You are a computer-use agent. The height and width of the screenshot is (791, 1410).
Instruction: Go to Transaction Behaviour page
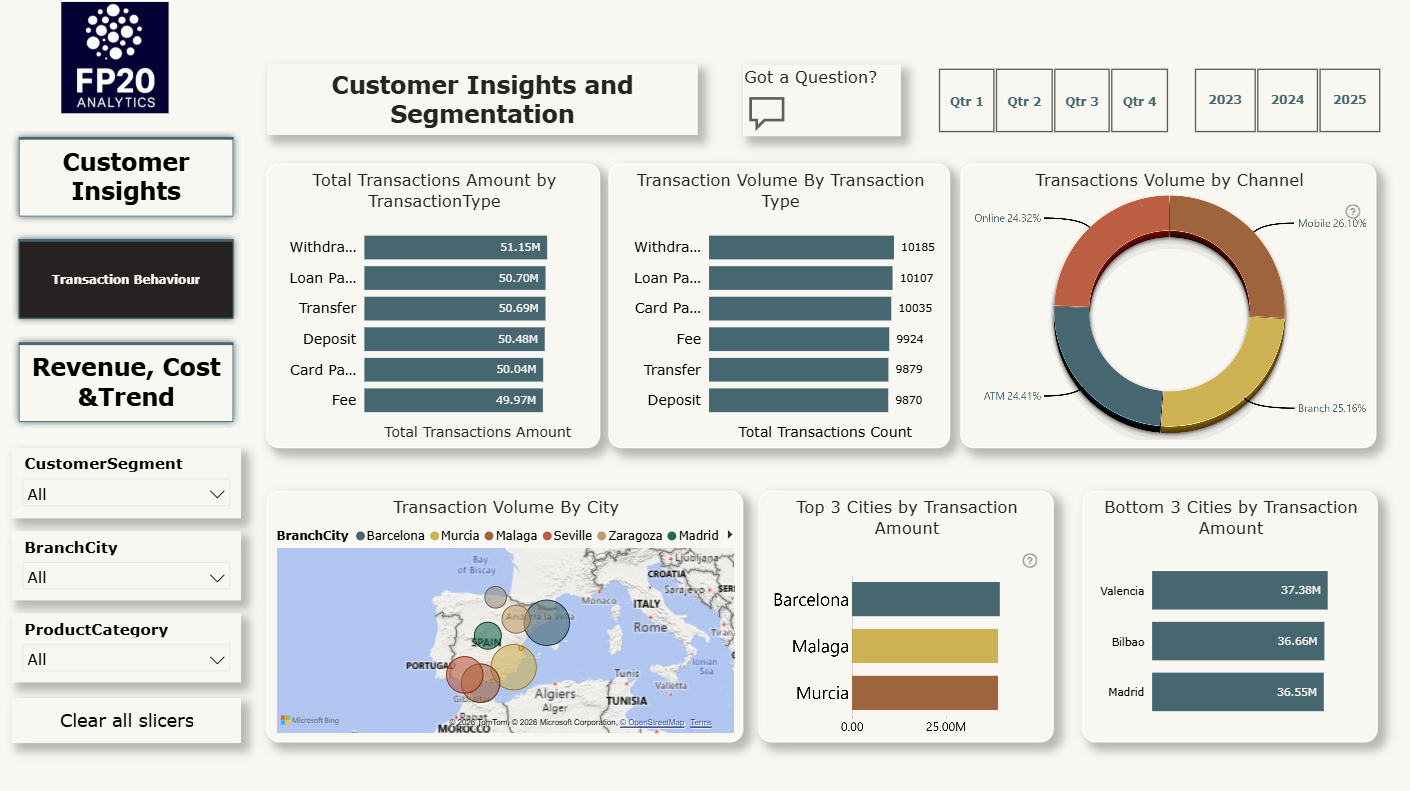click(126, 279)
